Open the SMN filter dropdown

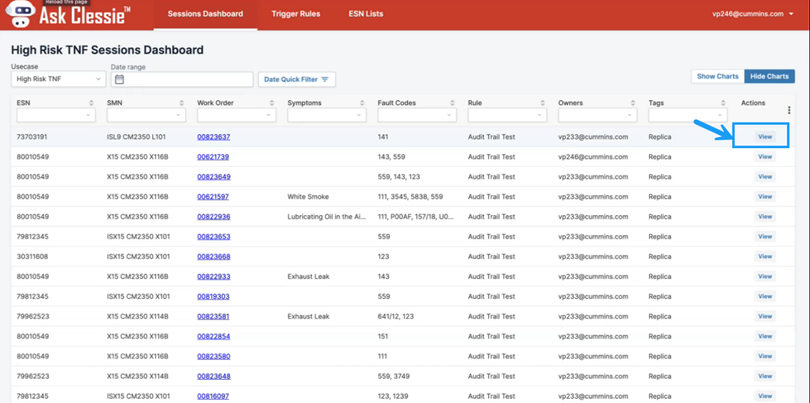click(x=146, y=115)
